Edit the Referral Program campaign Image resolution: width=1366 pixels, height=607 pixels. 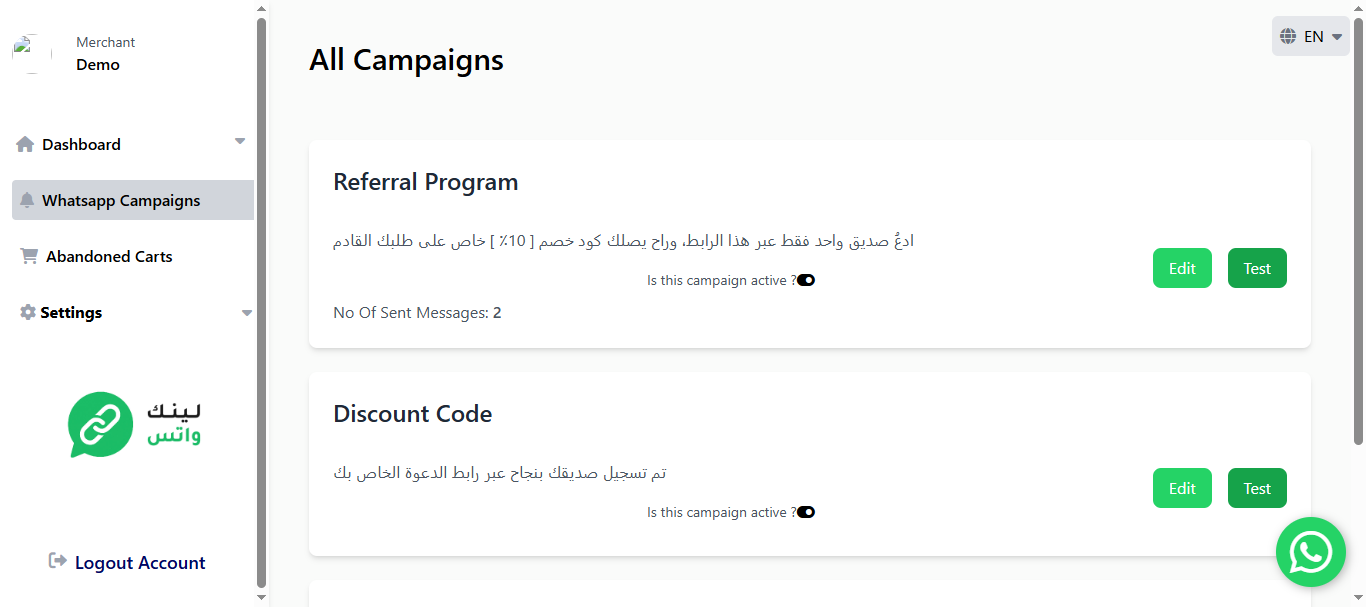tap(1182, 268)
